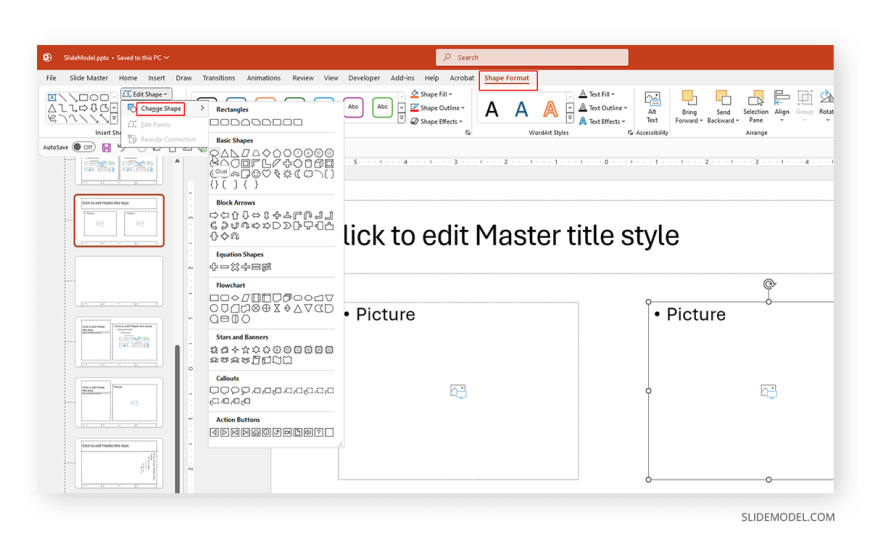This screenshot has height=539, width=870.
Task: Click in the Search box
Action: coord(532,57)
